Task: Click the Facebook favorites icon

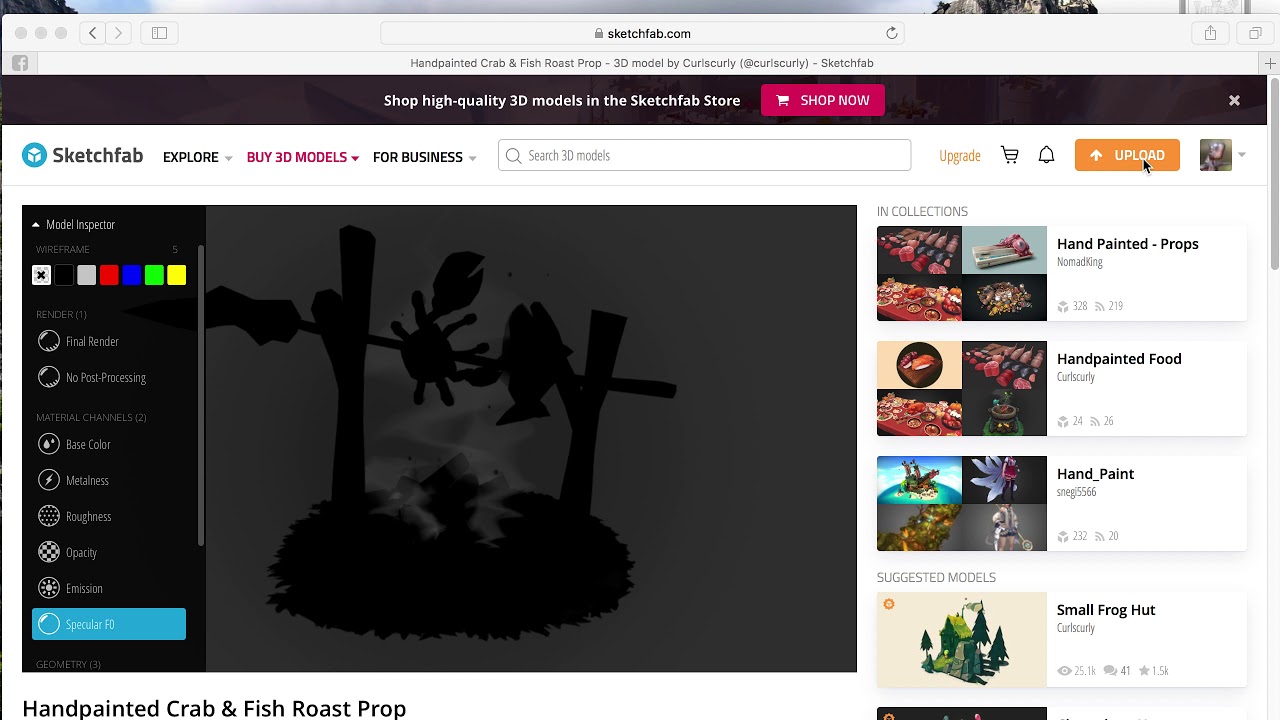Action: [20, 63]
